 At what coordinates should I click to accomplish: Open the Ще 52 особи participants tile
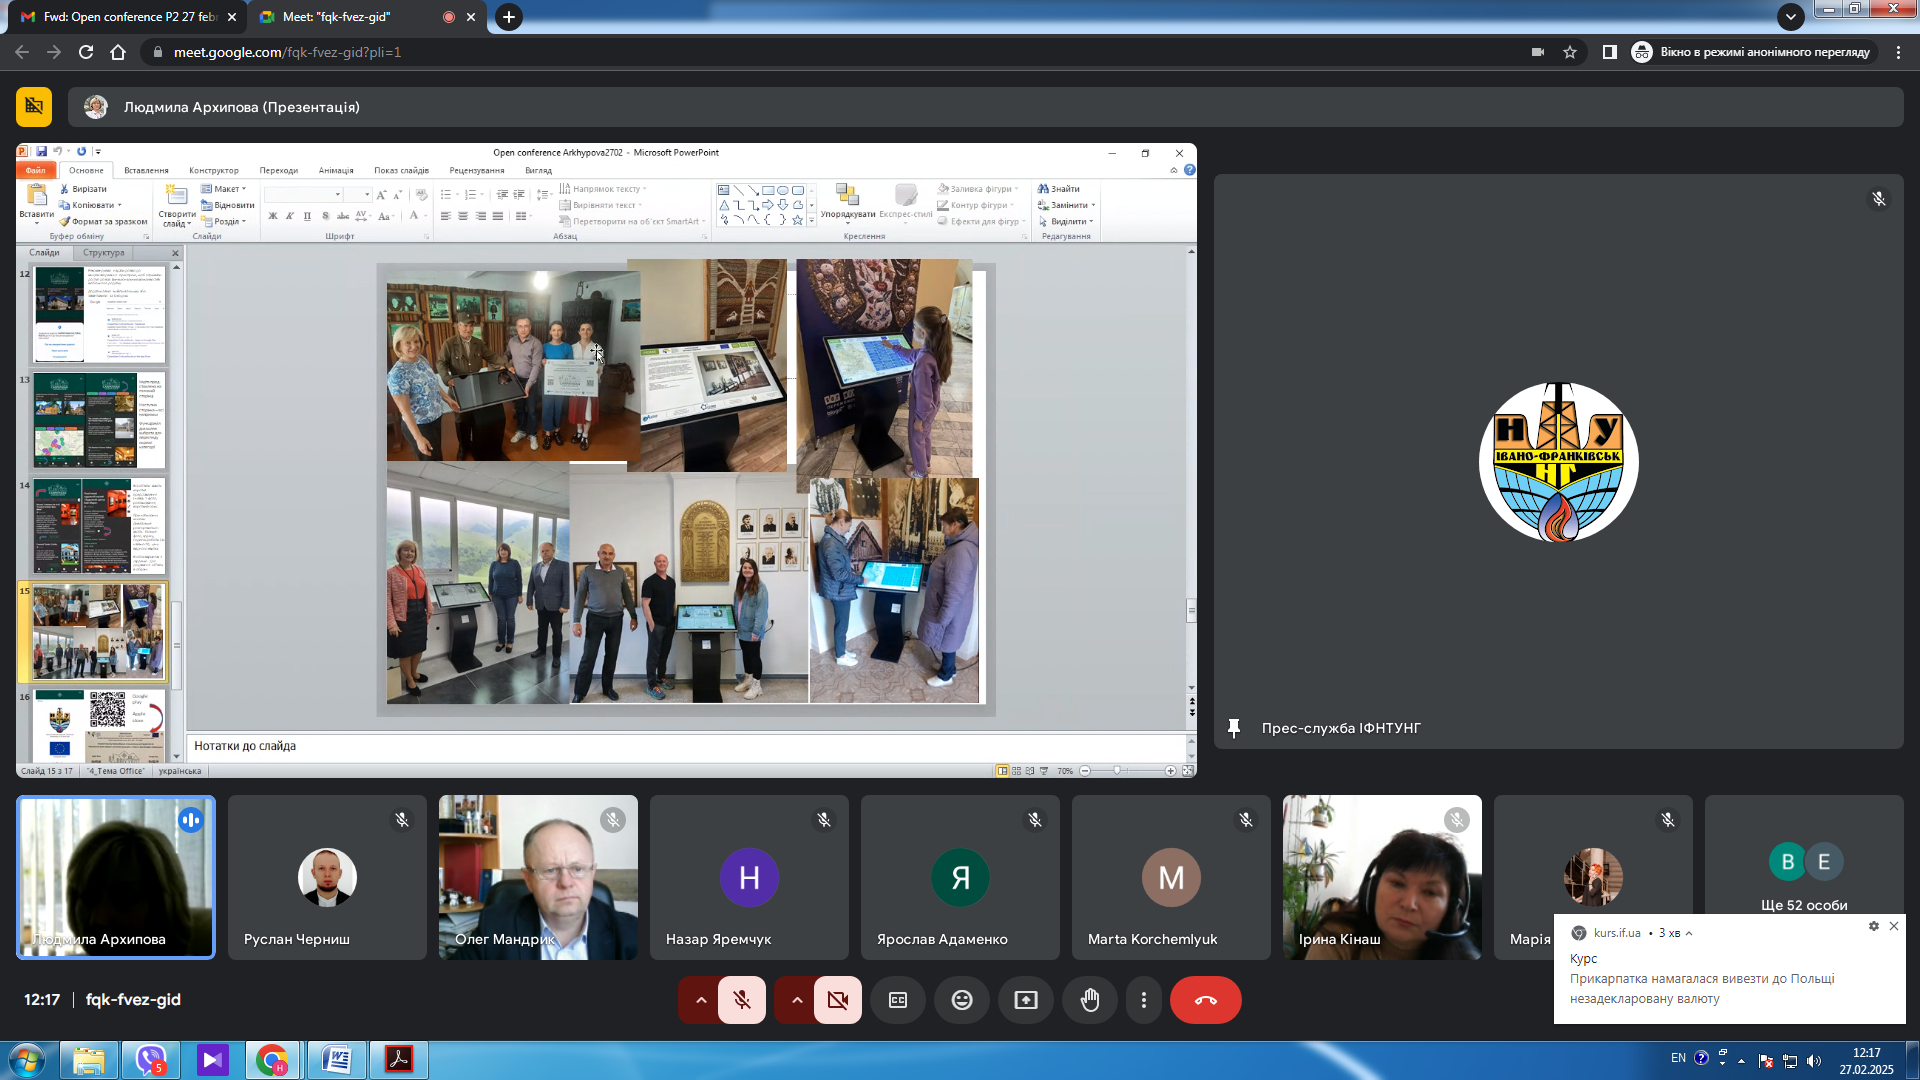click(1804, 877)
